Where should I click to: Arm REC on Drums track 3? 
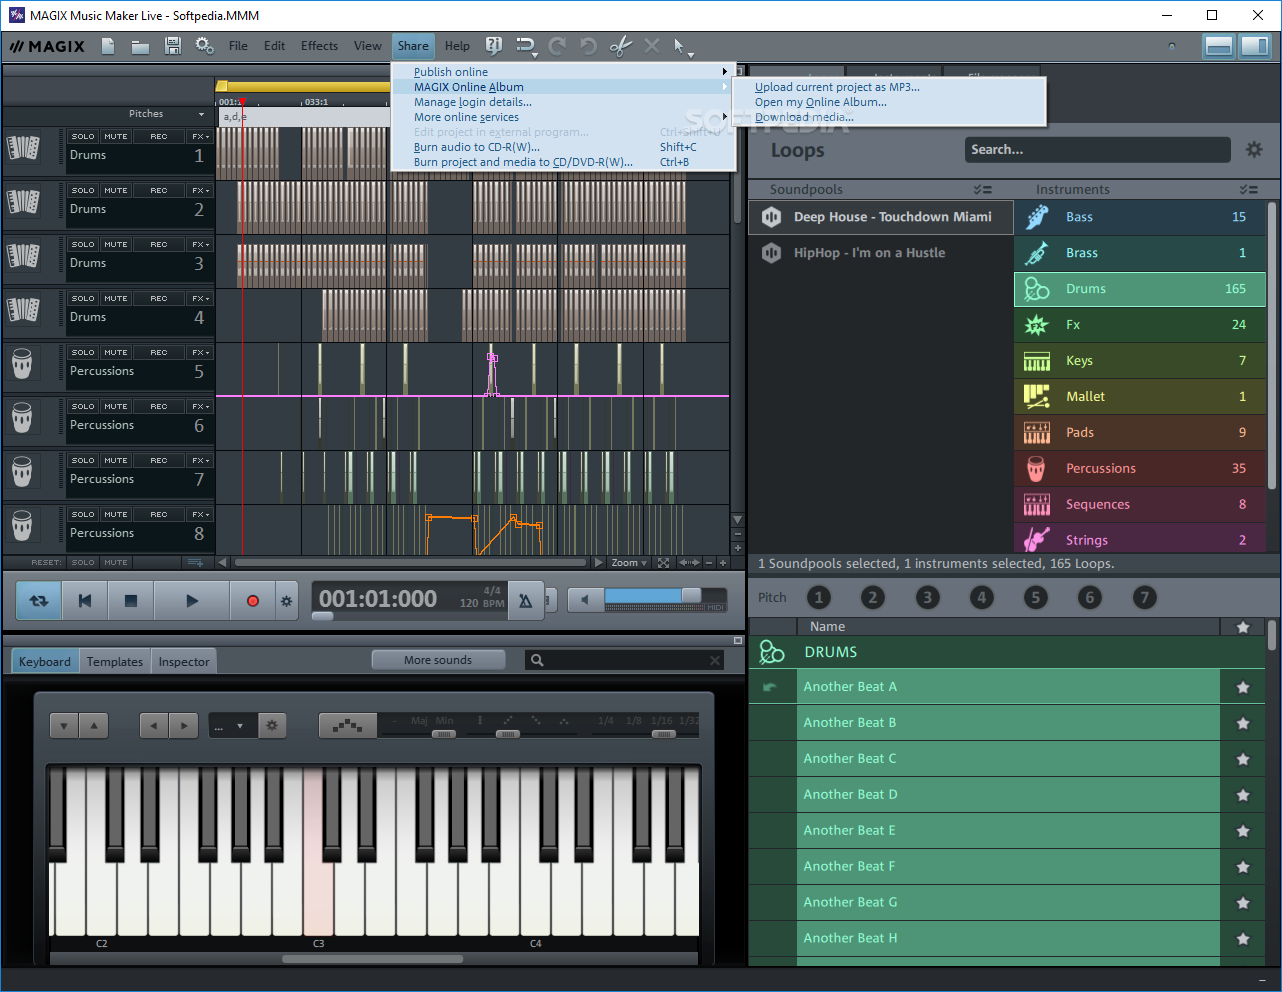click(x=159, y=245)
